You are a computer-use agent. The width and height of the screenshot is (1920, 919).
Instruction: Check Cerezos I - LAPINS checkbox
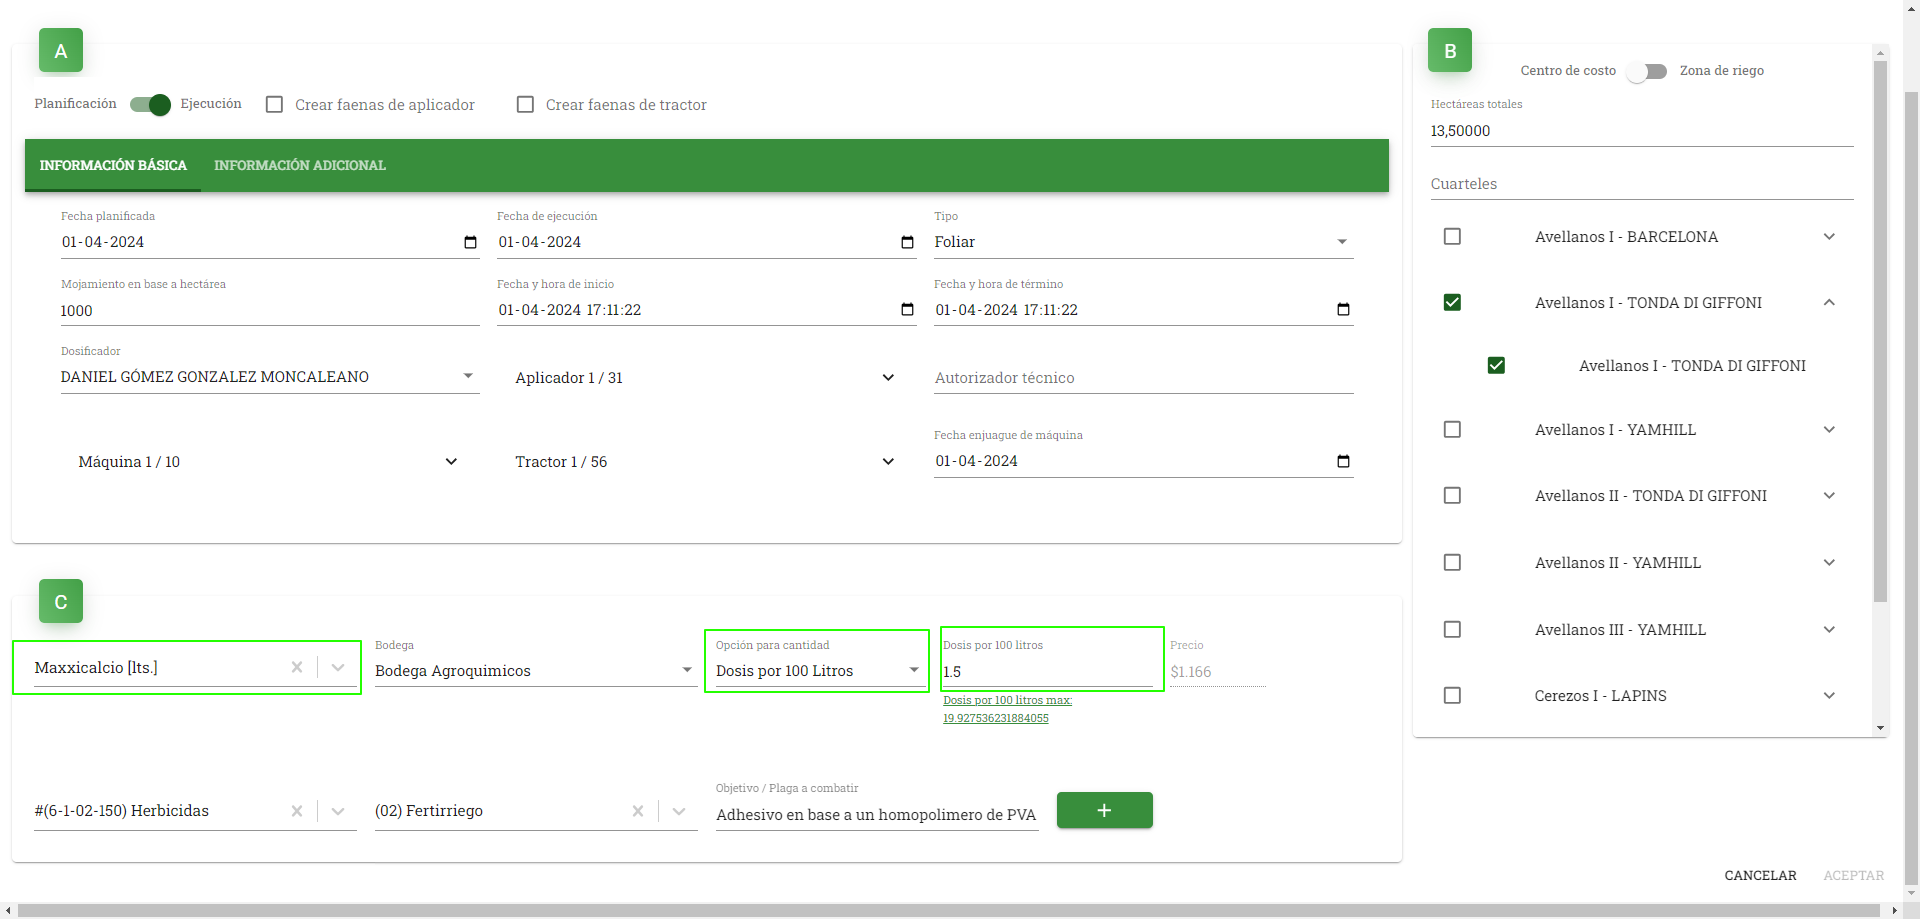point(1452,695)
